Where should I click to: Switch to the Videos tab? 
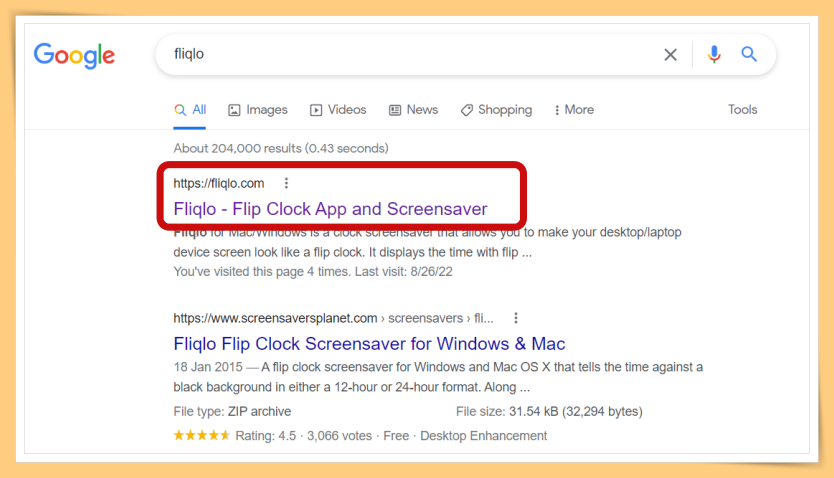pyautogui.click(x=338, y=110)
